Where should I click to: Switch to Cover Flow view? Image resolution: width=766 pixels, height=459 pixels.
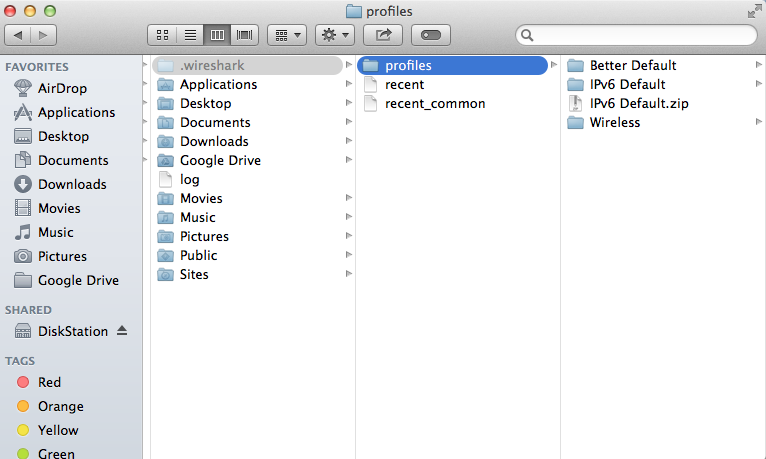tap(244, 35)
